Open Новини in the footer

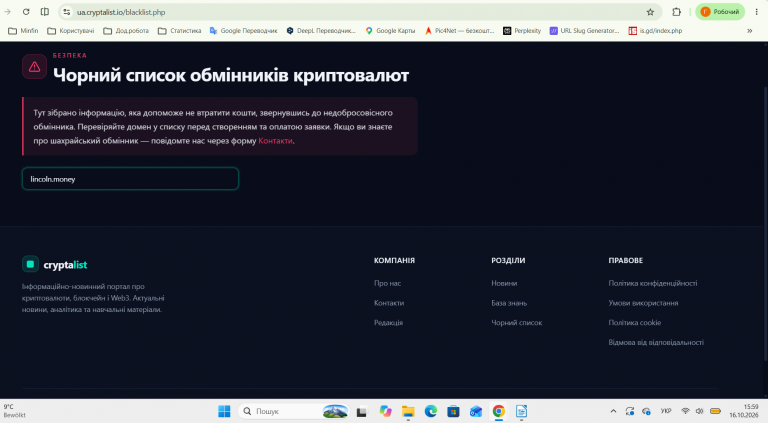click(x=504, y=283)
